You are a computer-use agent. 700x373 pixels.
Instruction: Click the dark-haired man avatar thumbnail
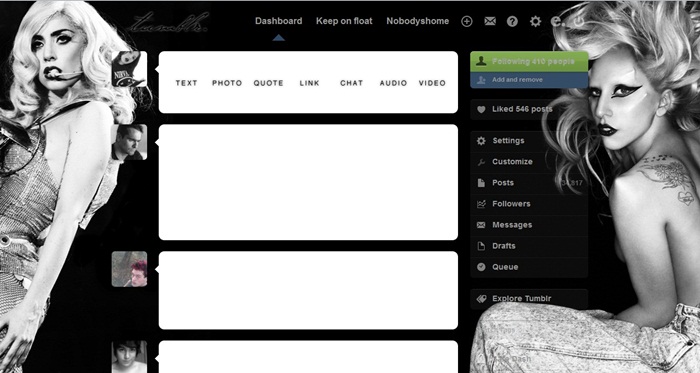click(129, 142)
